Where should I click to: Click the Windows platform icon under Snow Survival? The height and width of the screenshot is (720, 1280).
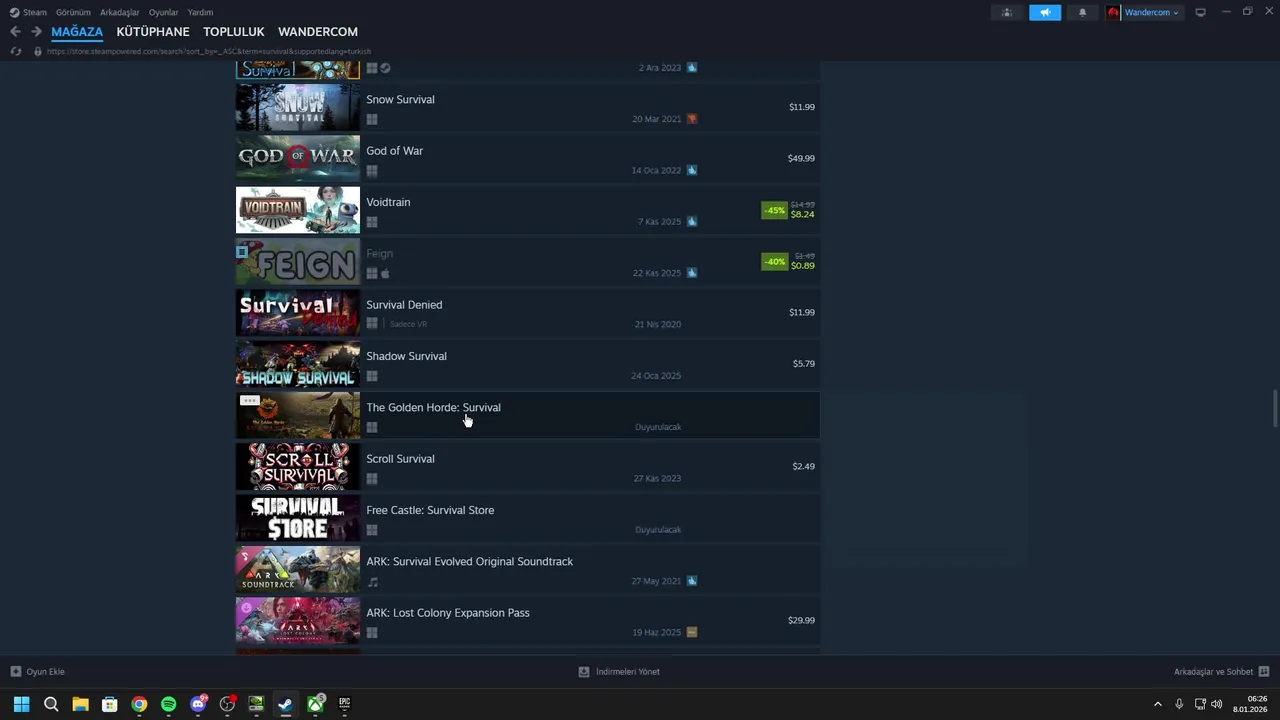pos(372,119)
